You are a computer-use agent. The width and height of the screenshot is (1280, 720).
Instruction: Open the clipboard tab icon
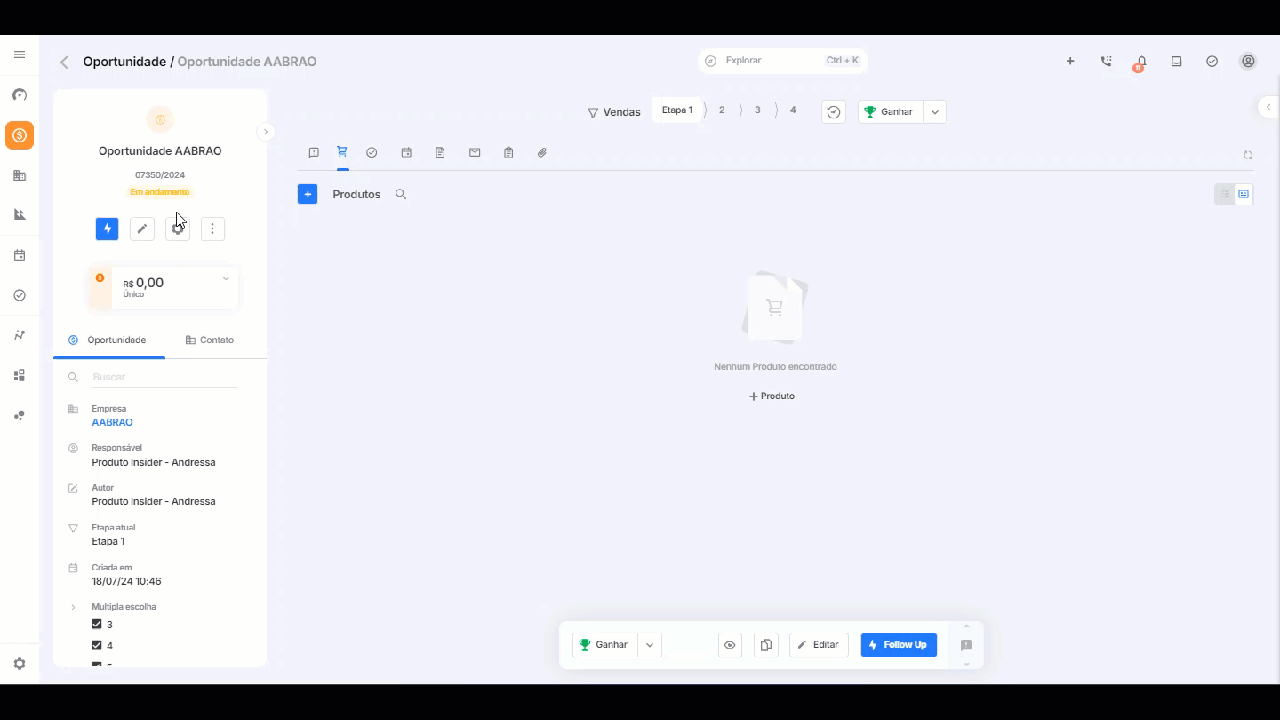click(509, 153)
